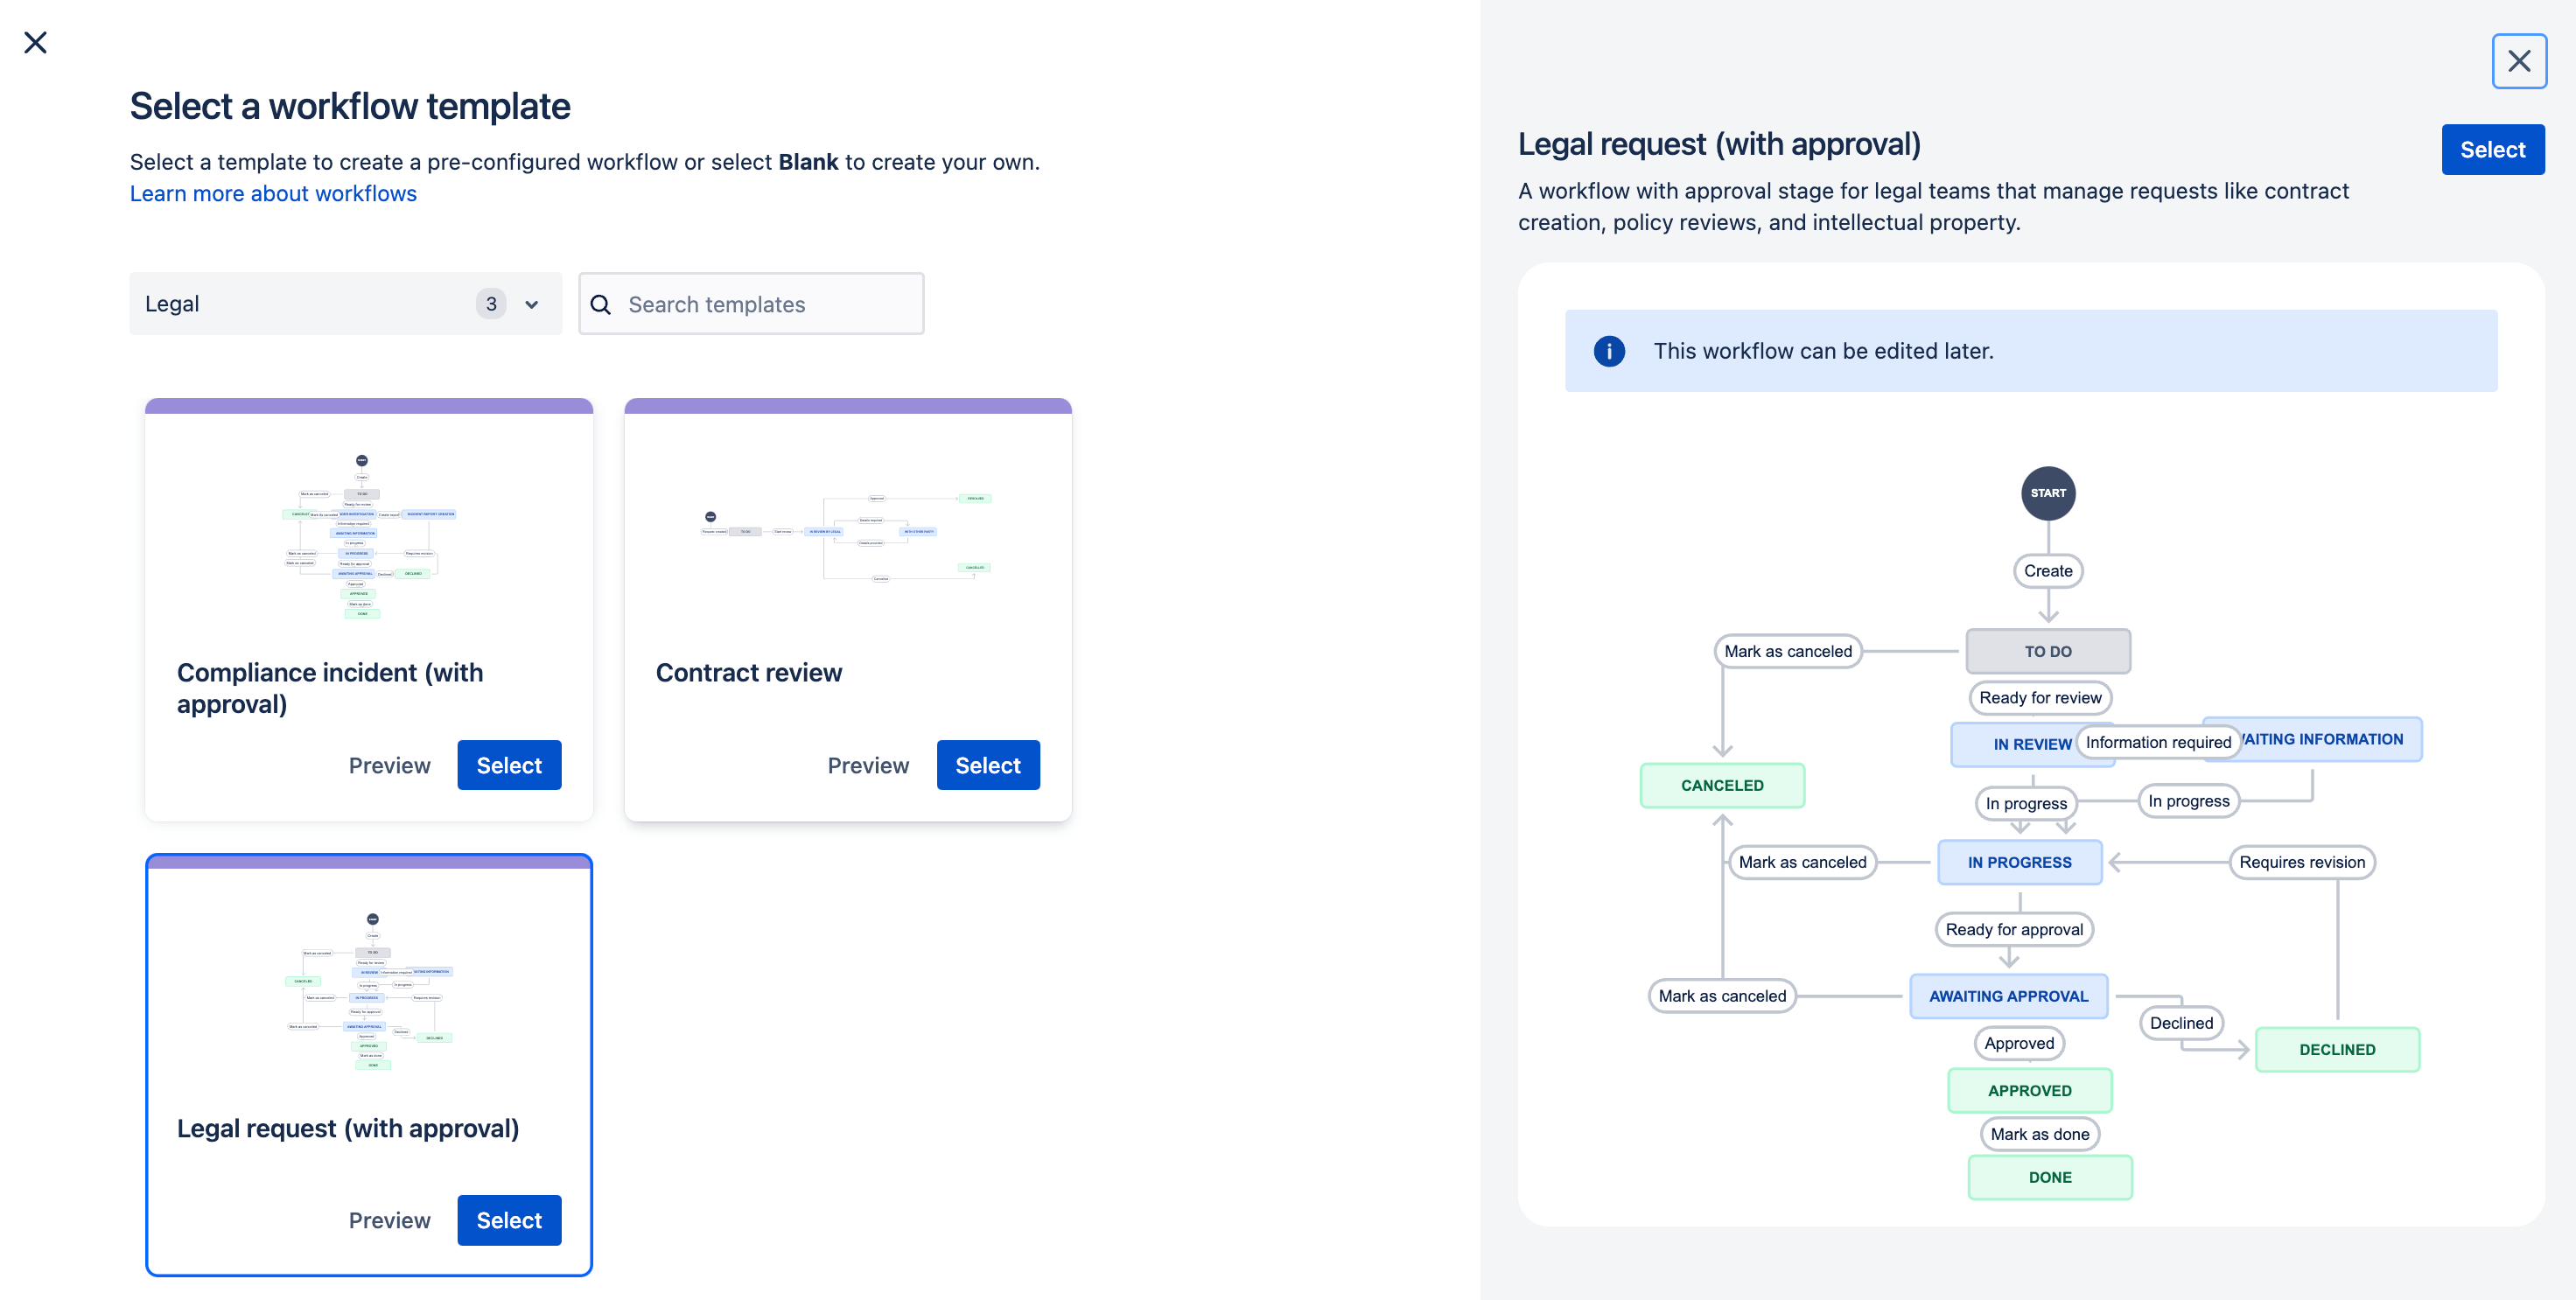
Task: Click the CANCELED status node icon
Action: [x=1720, y=785]
